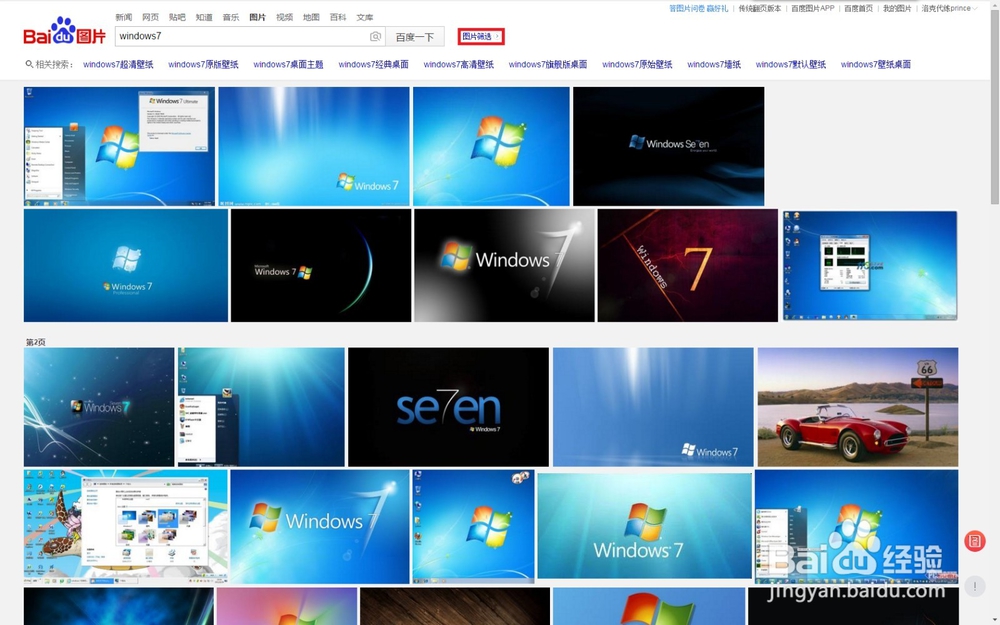Open camera image-search icon in search box

click(376, 37)
